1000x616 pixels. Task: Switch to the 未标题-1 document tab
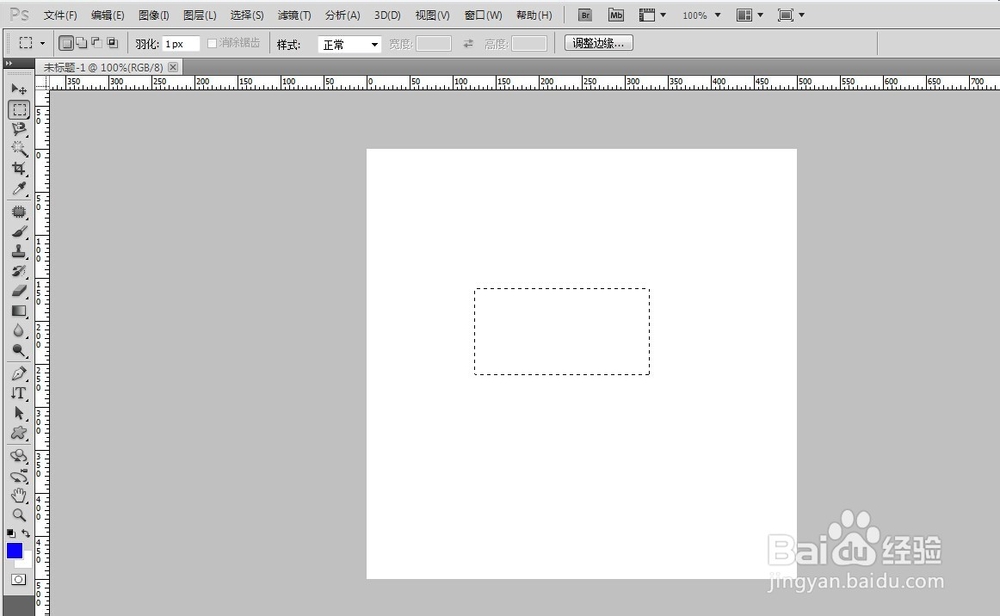point(103,67)
